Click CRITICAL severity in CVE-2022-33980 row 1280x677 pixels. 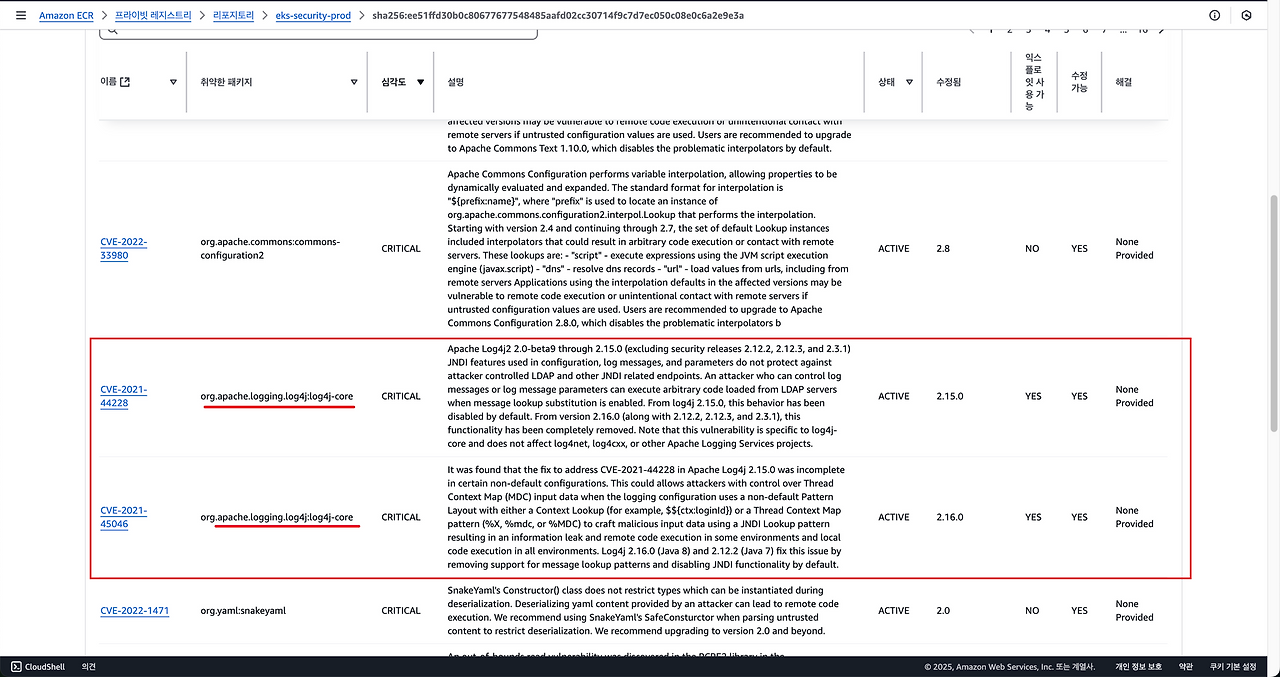tap(401, 248)
